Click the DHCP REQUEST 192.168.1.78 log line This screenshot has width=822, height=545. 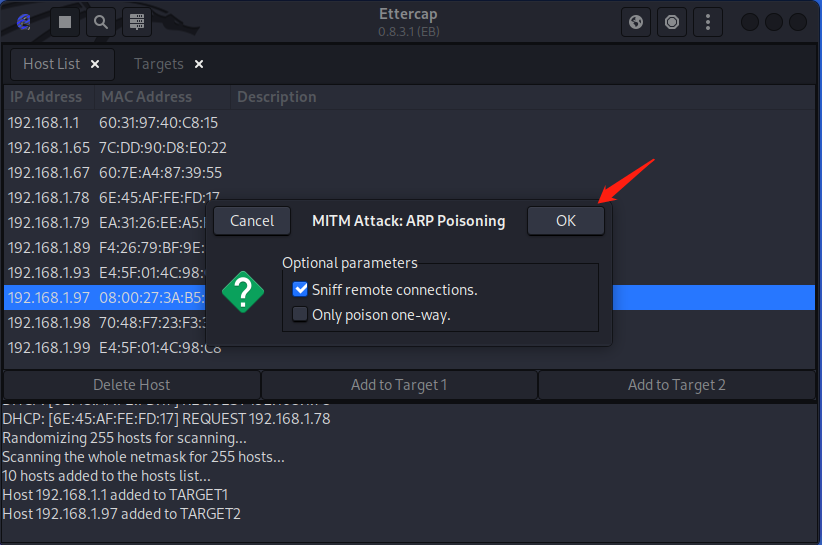(166, 419)
